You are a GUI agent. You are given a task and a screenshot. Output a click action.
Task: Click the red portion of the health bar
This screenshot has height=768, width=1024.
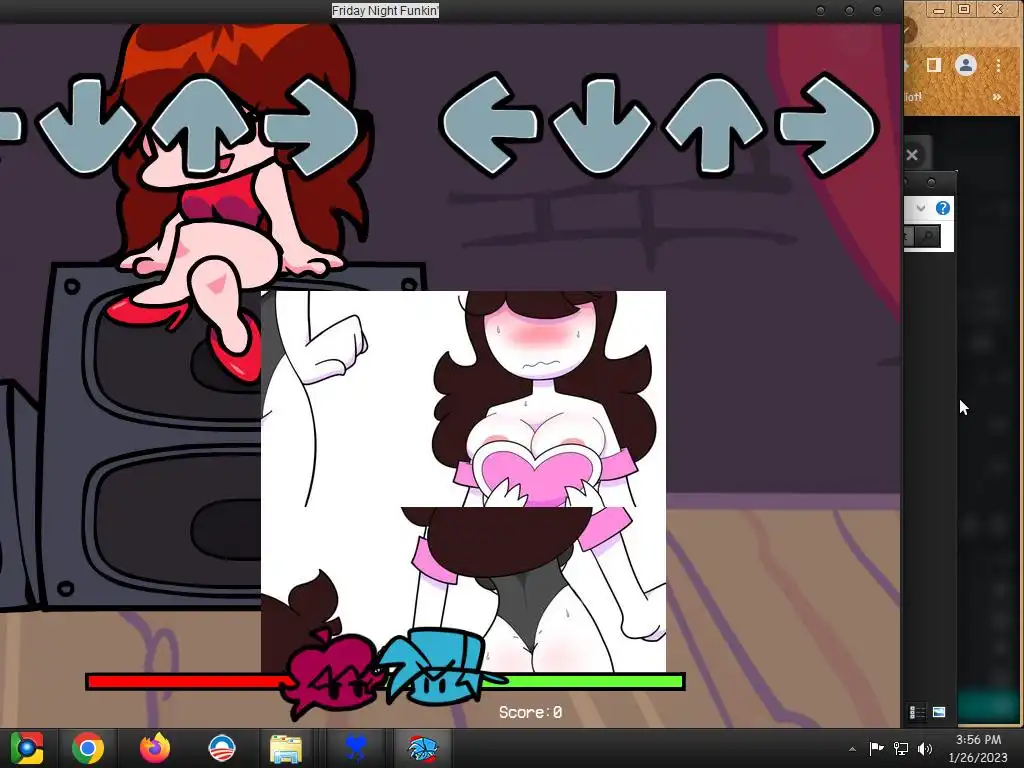187,682
